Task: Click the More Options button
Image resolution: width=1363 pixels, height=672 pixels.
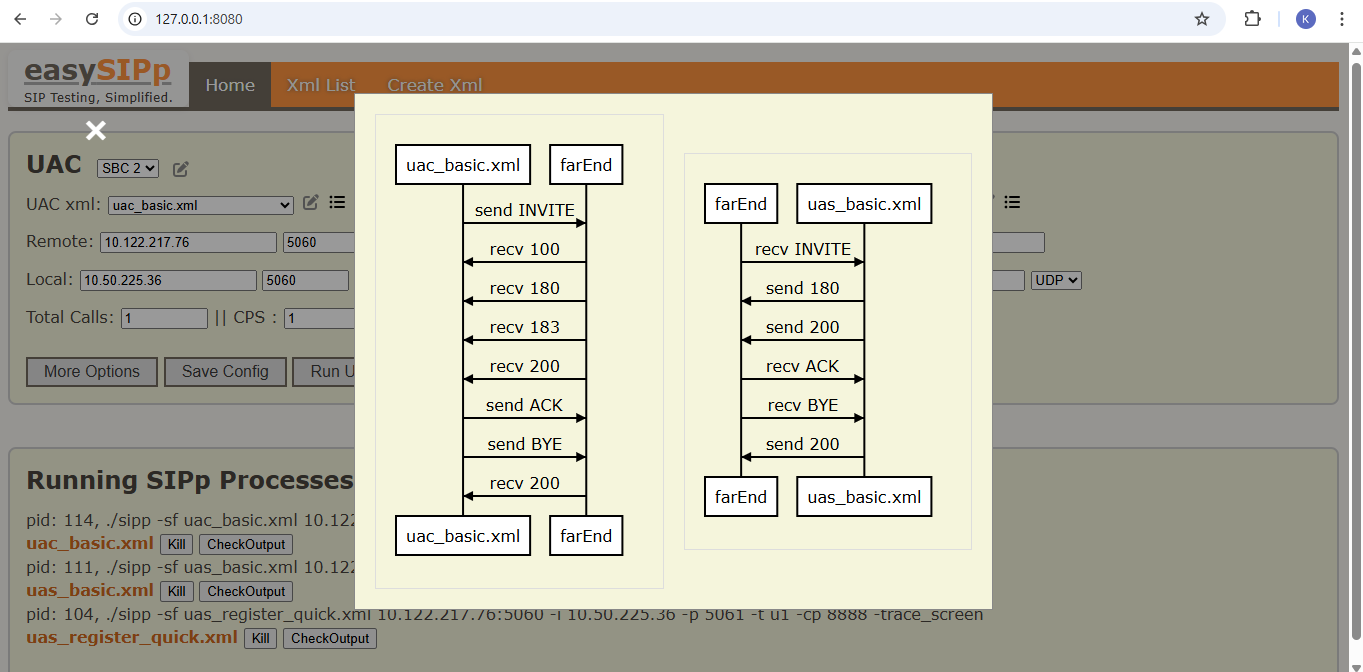Action: 92,372
